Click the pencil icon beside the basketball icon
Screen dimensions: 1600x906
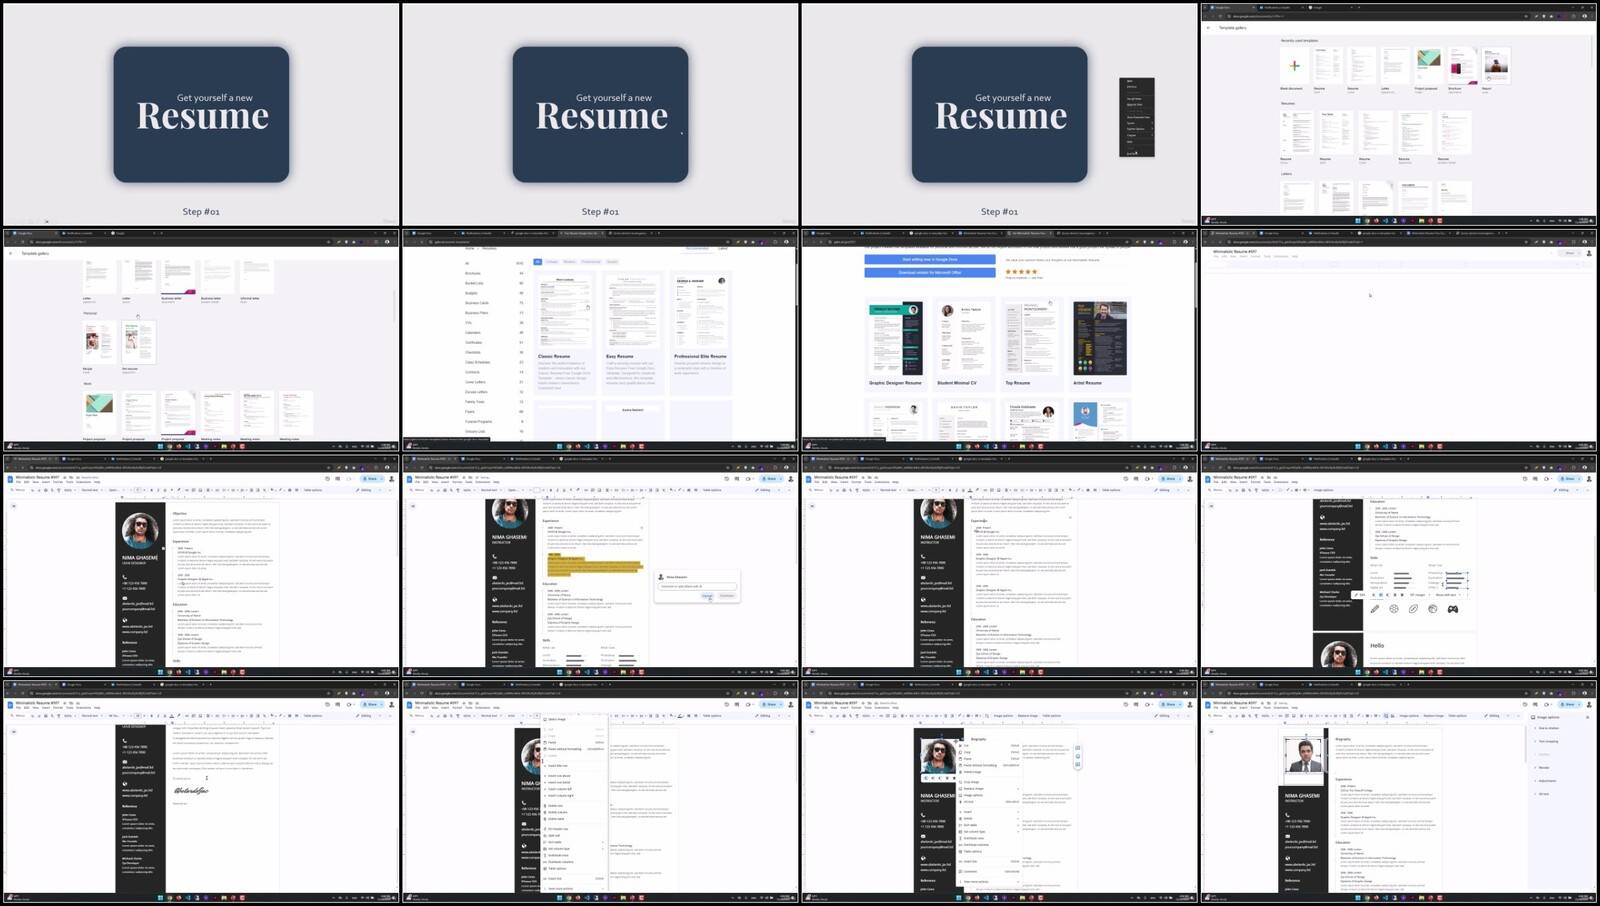[1375, 609]
